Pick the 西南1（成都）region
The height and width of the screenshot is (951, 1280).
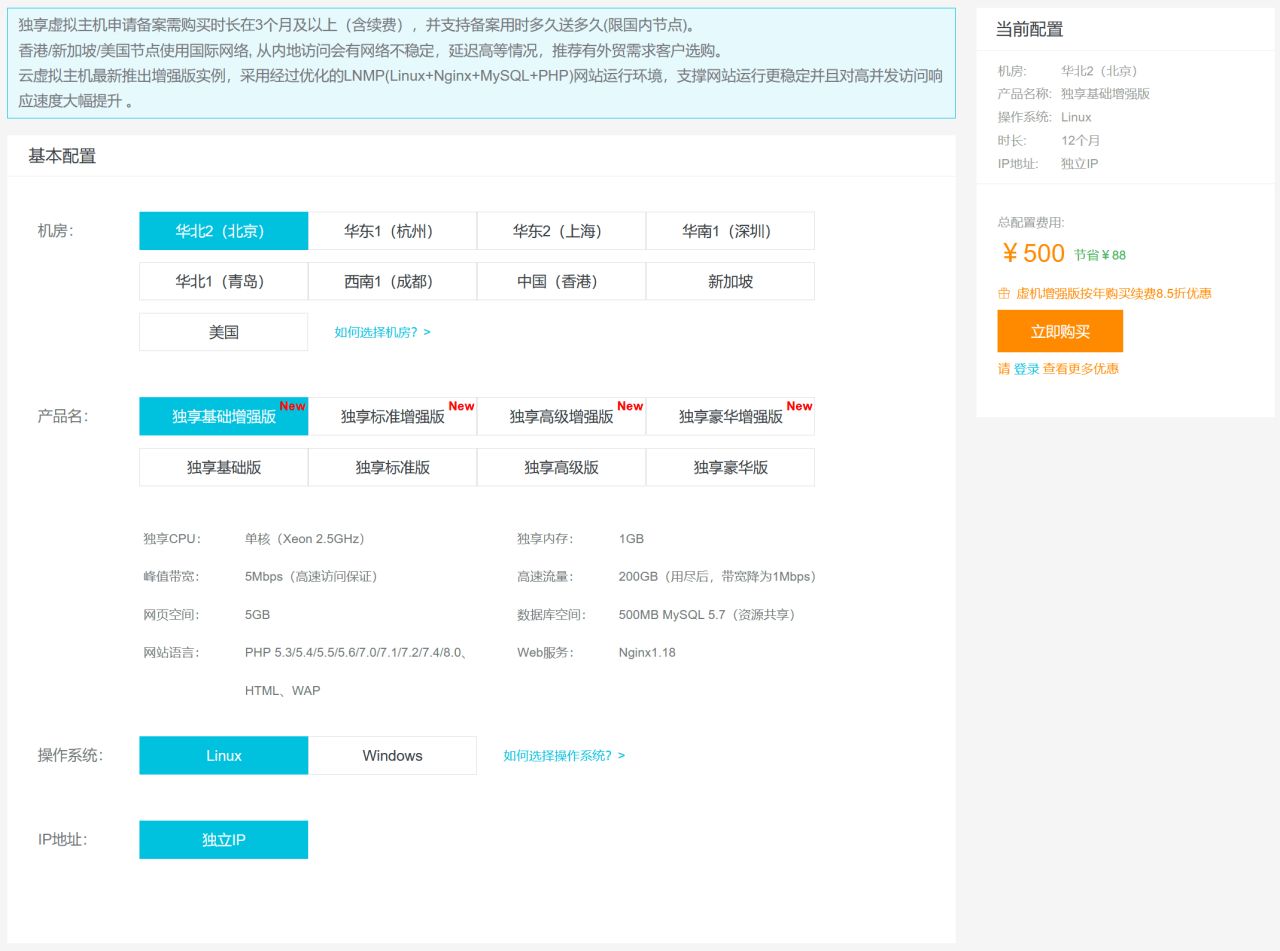(391, 281)
